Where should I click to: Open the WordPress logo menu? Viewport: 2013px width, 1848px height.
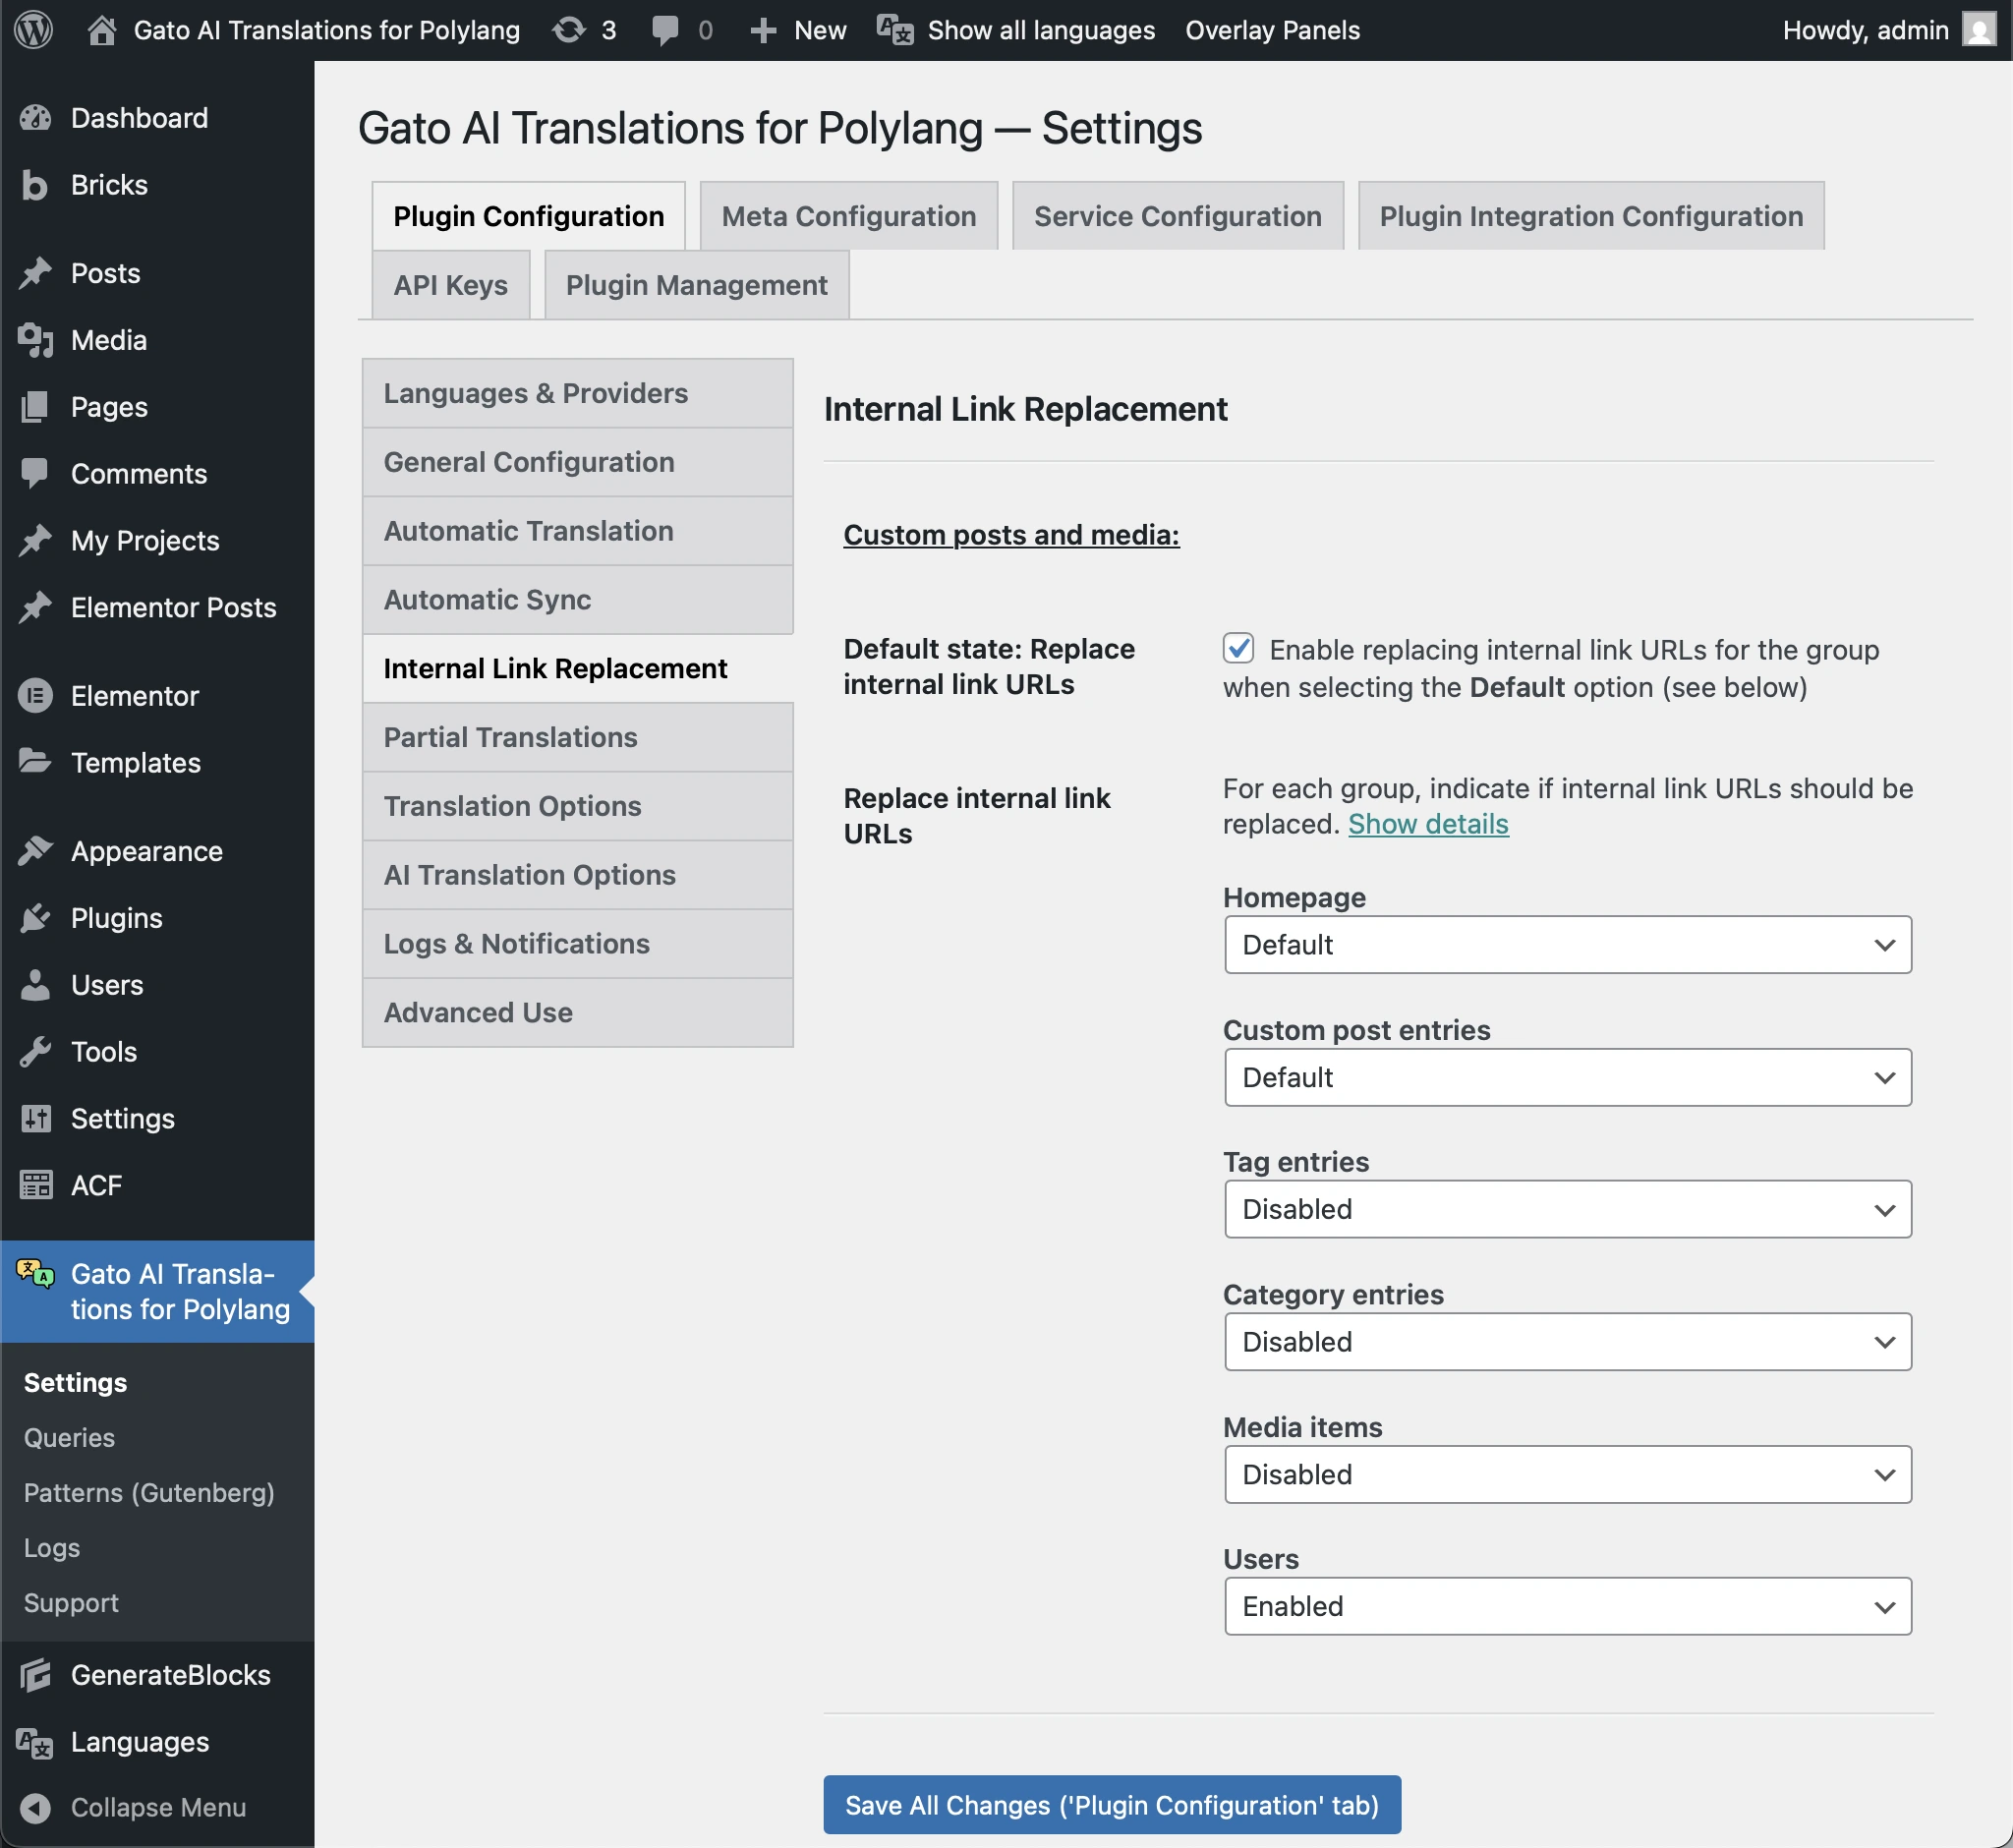tap(33, 30)
